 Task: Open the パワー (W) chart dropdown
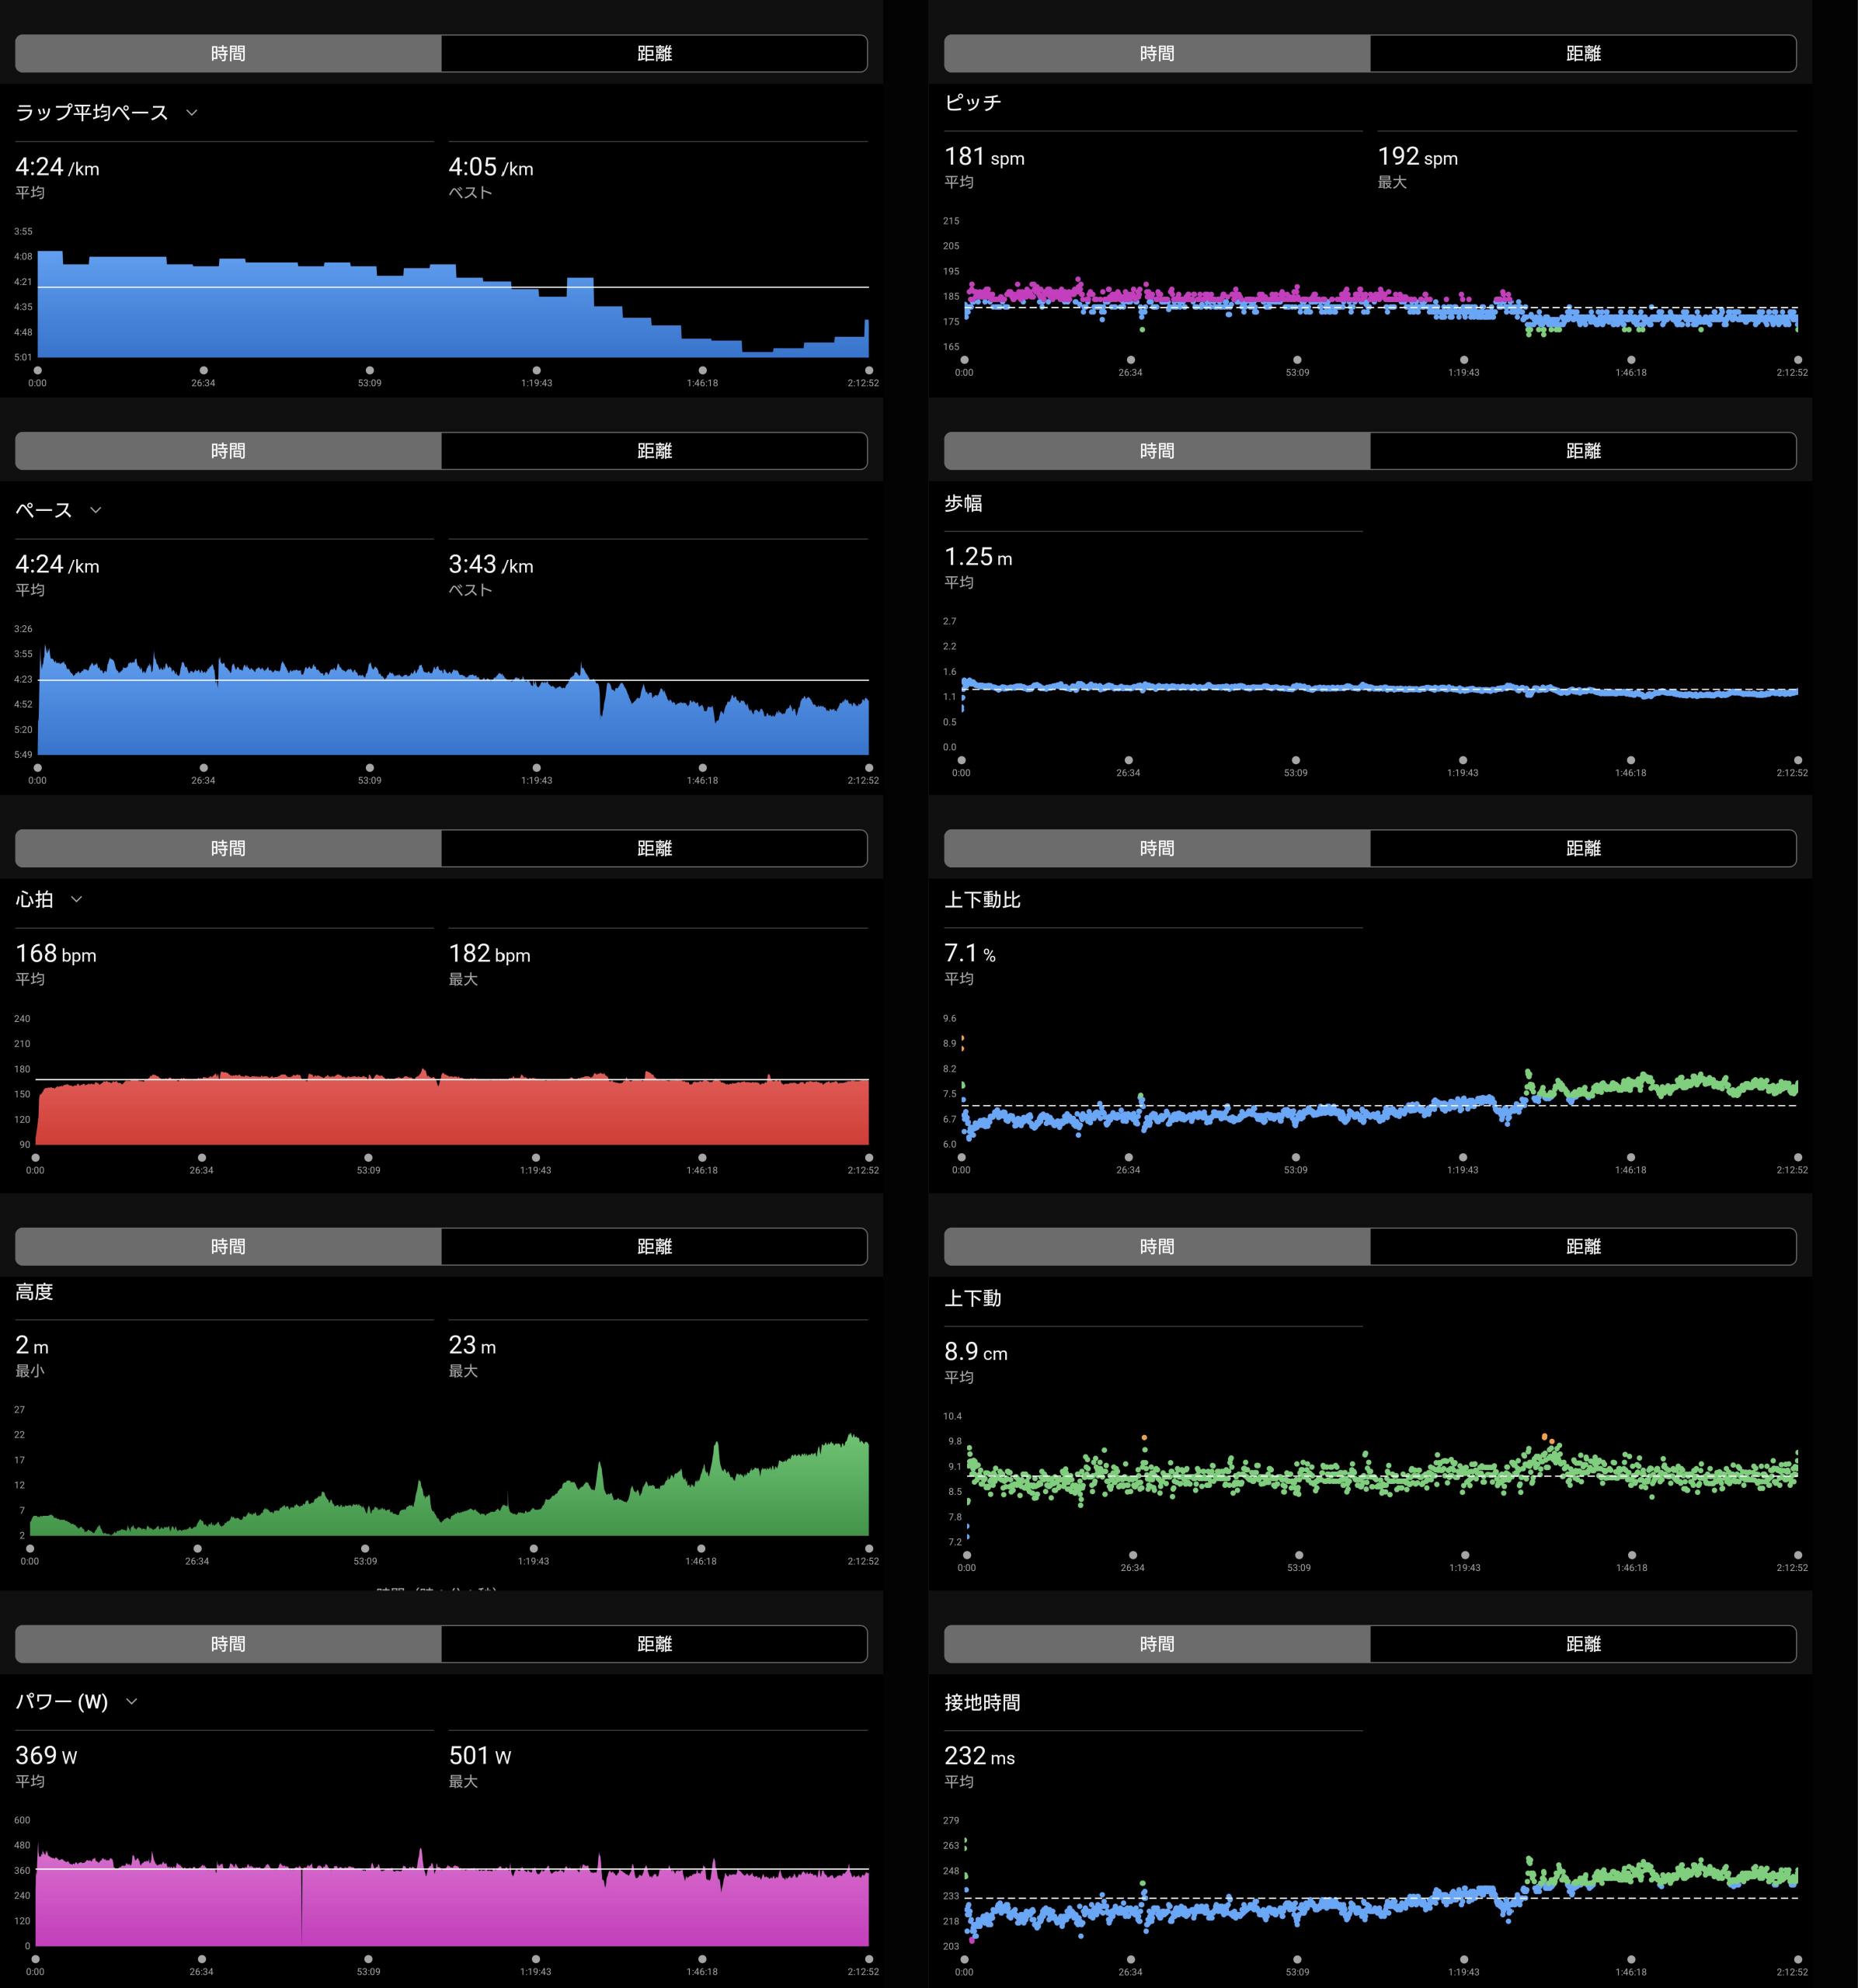click(131, 1701)
